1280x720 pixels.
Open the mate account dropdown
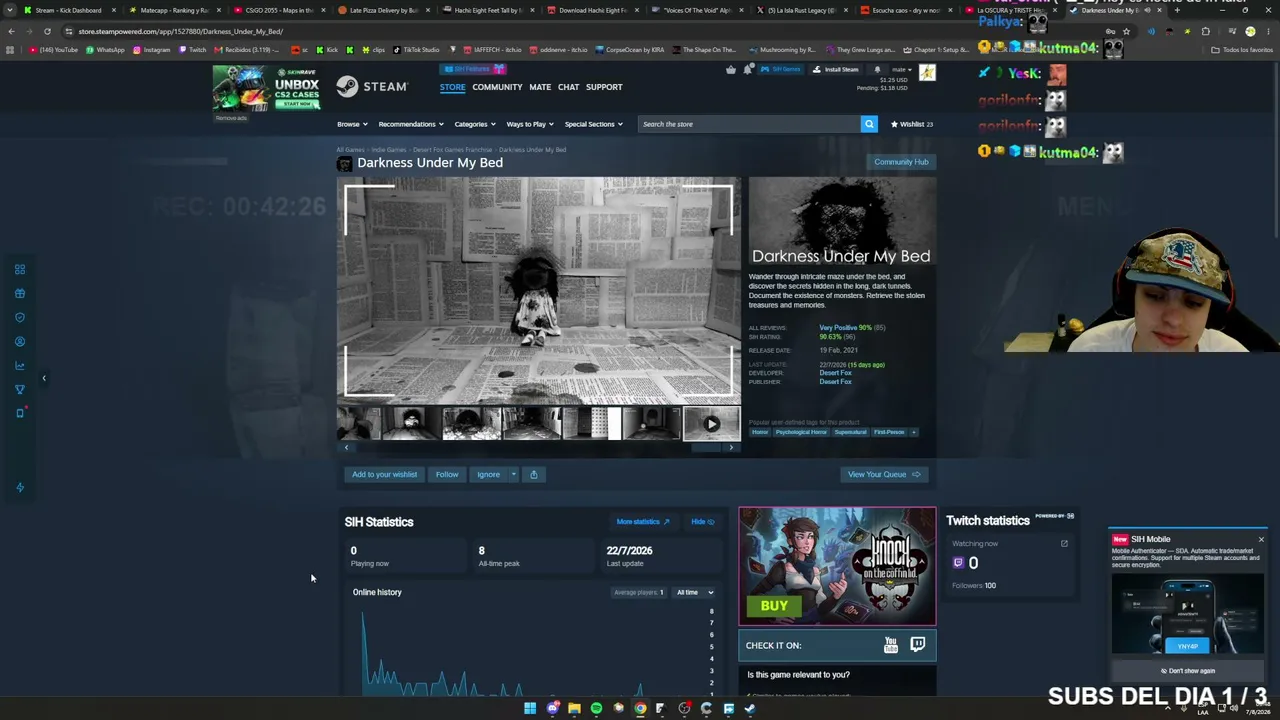pyautogui.click(x=901, y=69)
